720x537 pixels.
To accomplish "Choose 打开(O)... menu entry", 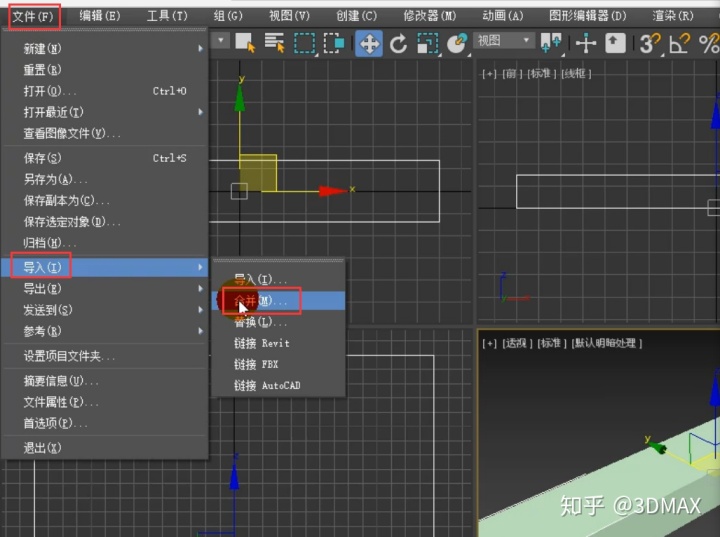I will (105, 90).
